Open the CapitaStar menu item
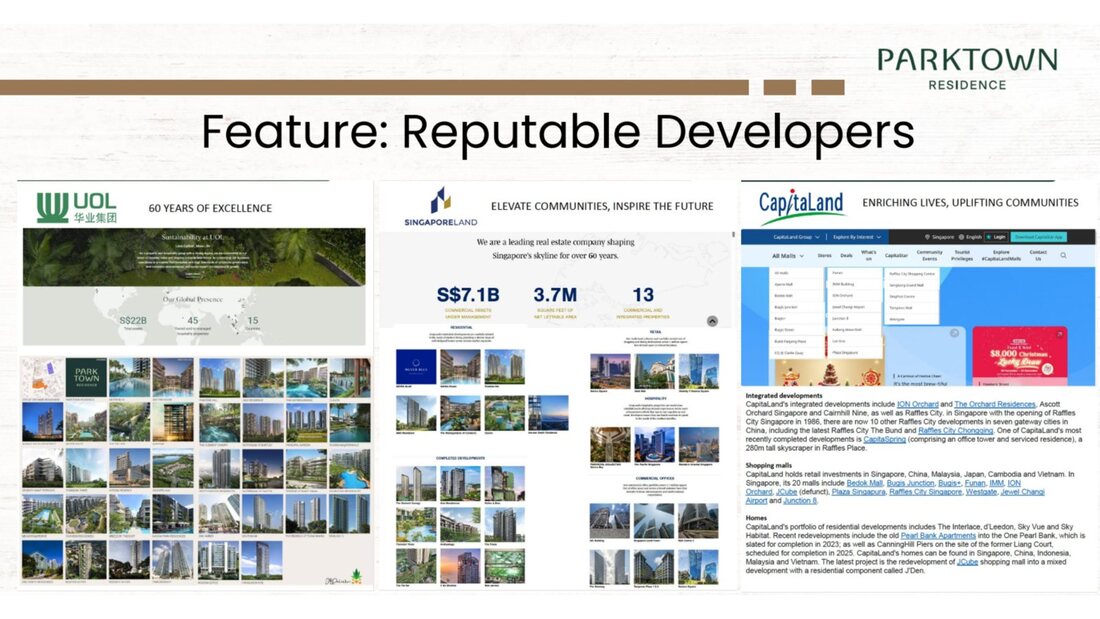This screenshot has width=1100, height=619. (x=897, y=255)
